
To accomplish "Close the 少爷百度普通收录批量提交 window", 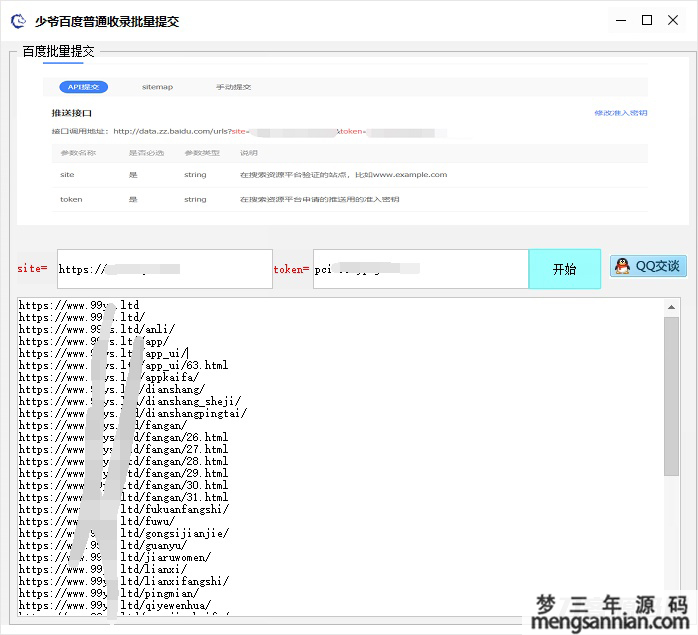I will point(673,20).
